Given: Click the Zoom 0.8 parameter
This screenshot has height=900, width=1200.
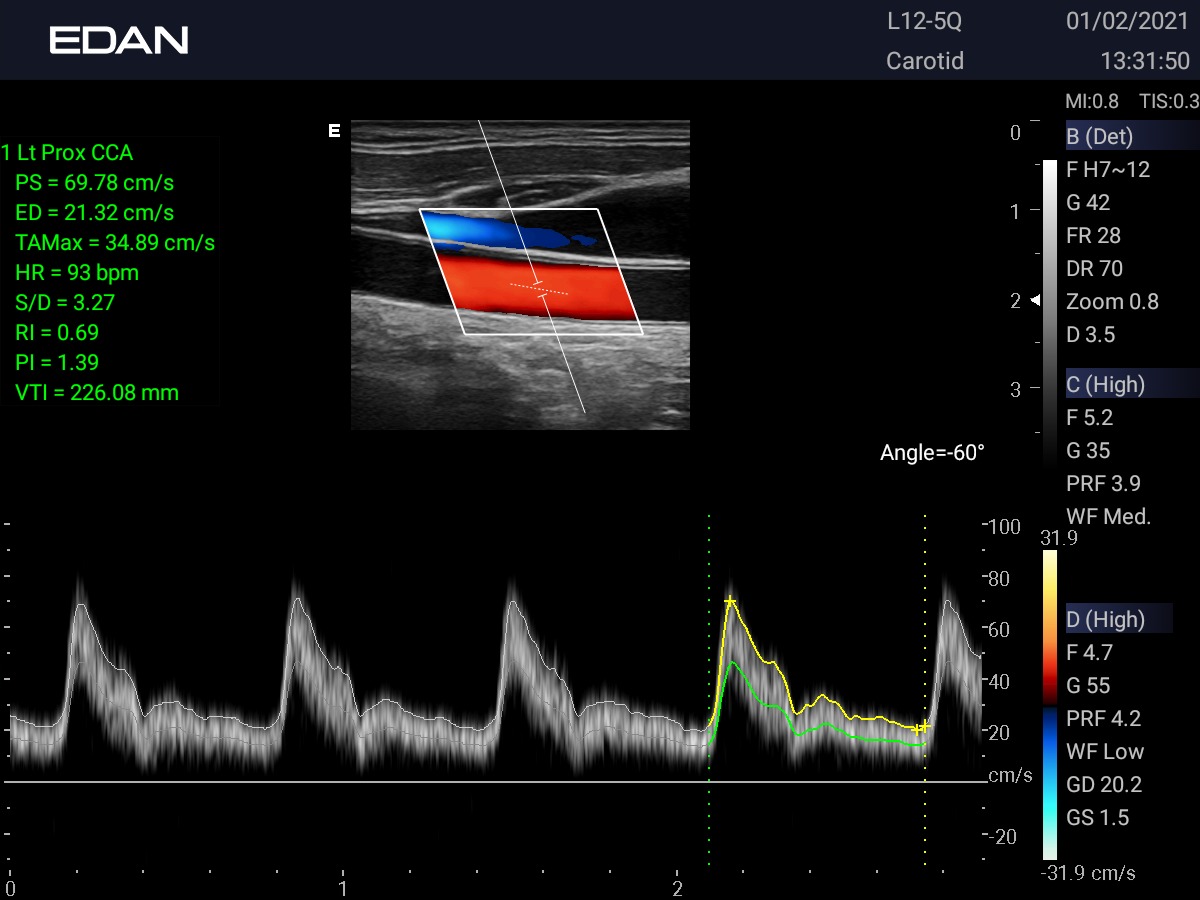Looking at the screenshot, I should pyautogui.click(x=1112, y=301).
